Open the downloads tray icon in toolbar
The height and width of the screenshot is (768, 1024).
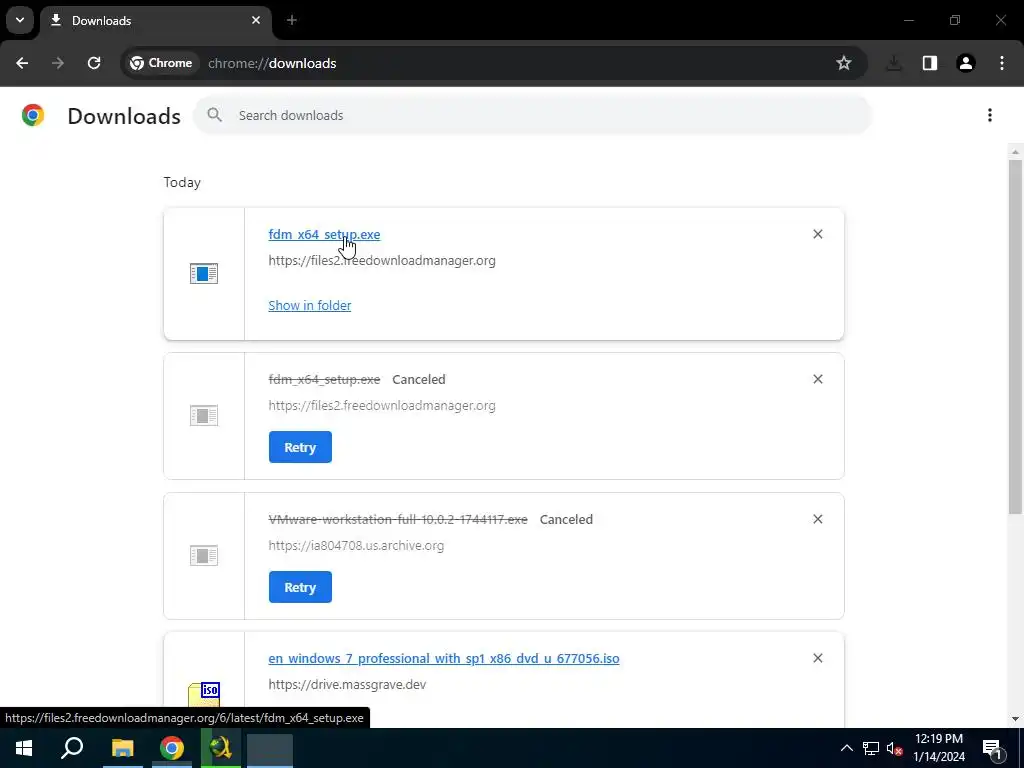point(894,63)
